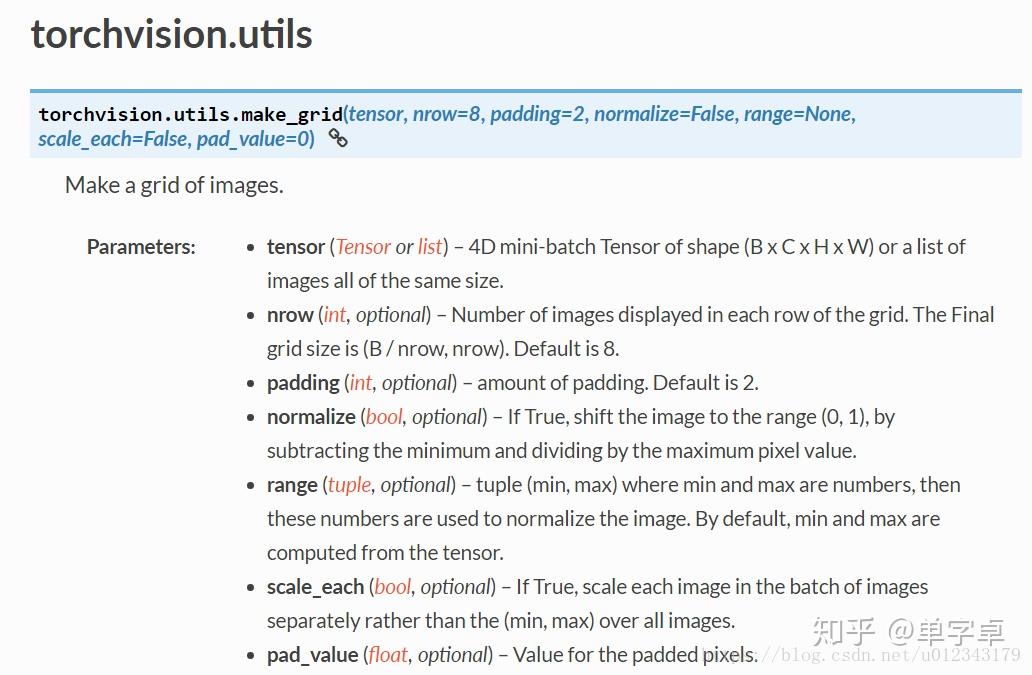Click the 'Make a grid of images.' description
This screenshot has width=1032, height=675.
coord(174,185)
